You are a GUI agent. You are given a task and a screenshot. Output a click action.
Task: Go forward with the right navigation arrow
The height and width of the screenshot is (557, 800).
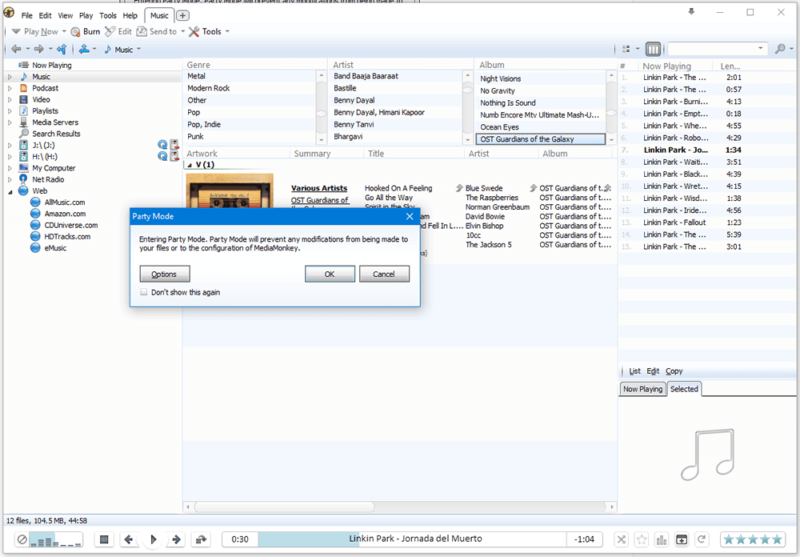click(39, 49)
